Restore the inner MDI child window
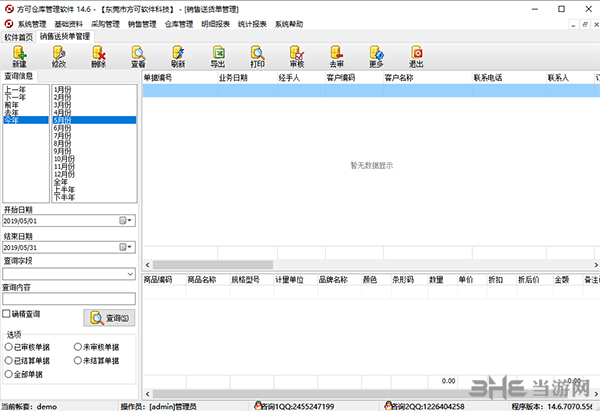Viewport: 600px width, 411px height. (584, 24)
